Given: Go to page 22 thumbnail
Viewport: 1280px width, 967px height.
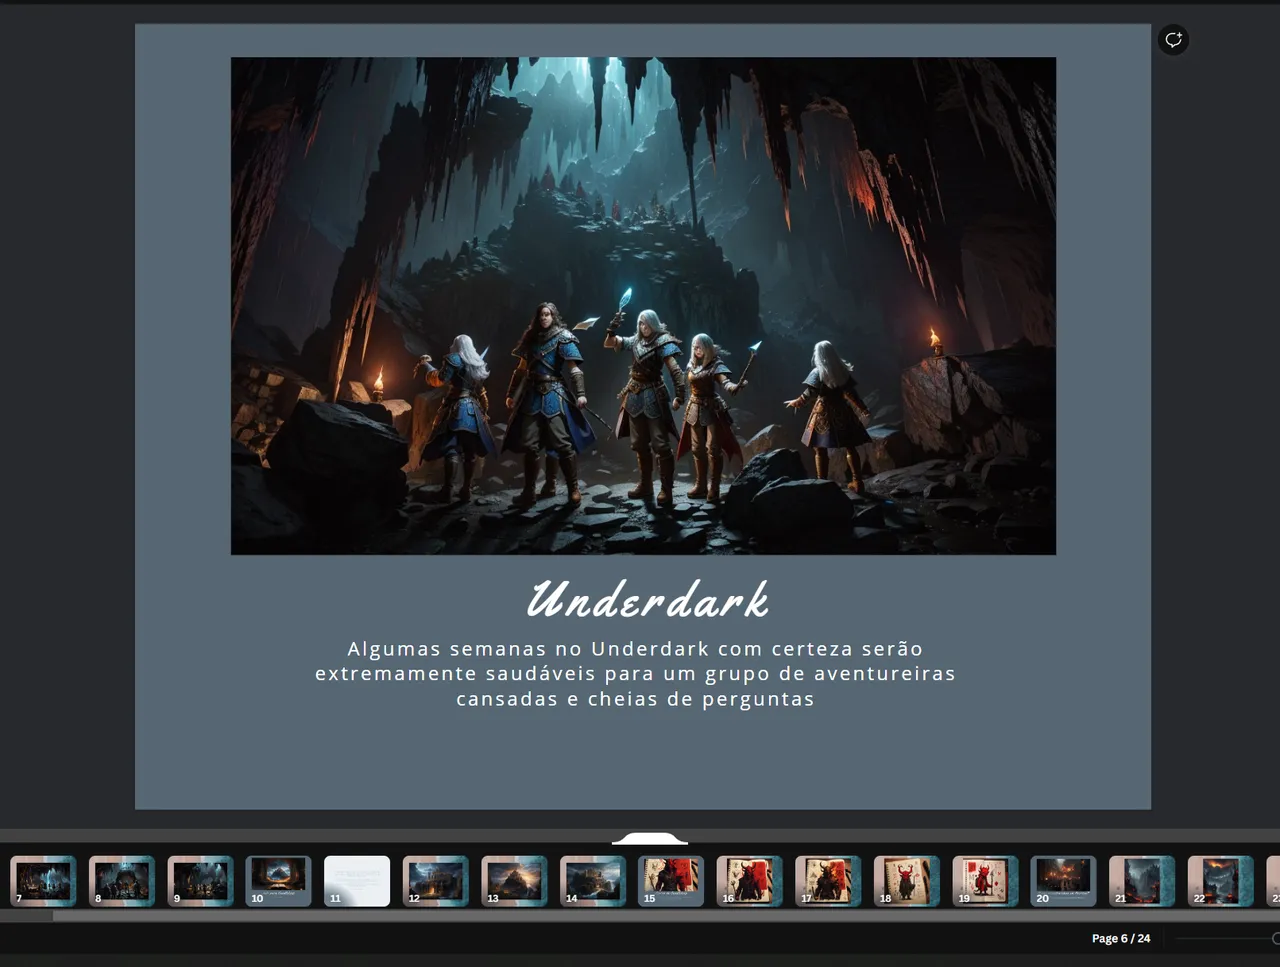Looking at the screenshot, I should click(1221, 881).
